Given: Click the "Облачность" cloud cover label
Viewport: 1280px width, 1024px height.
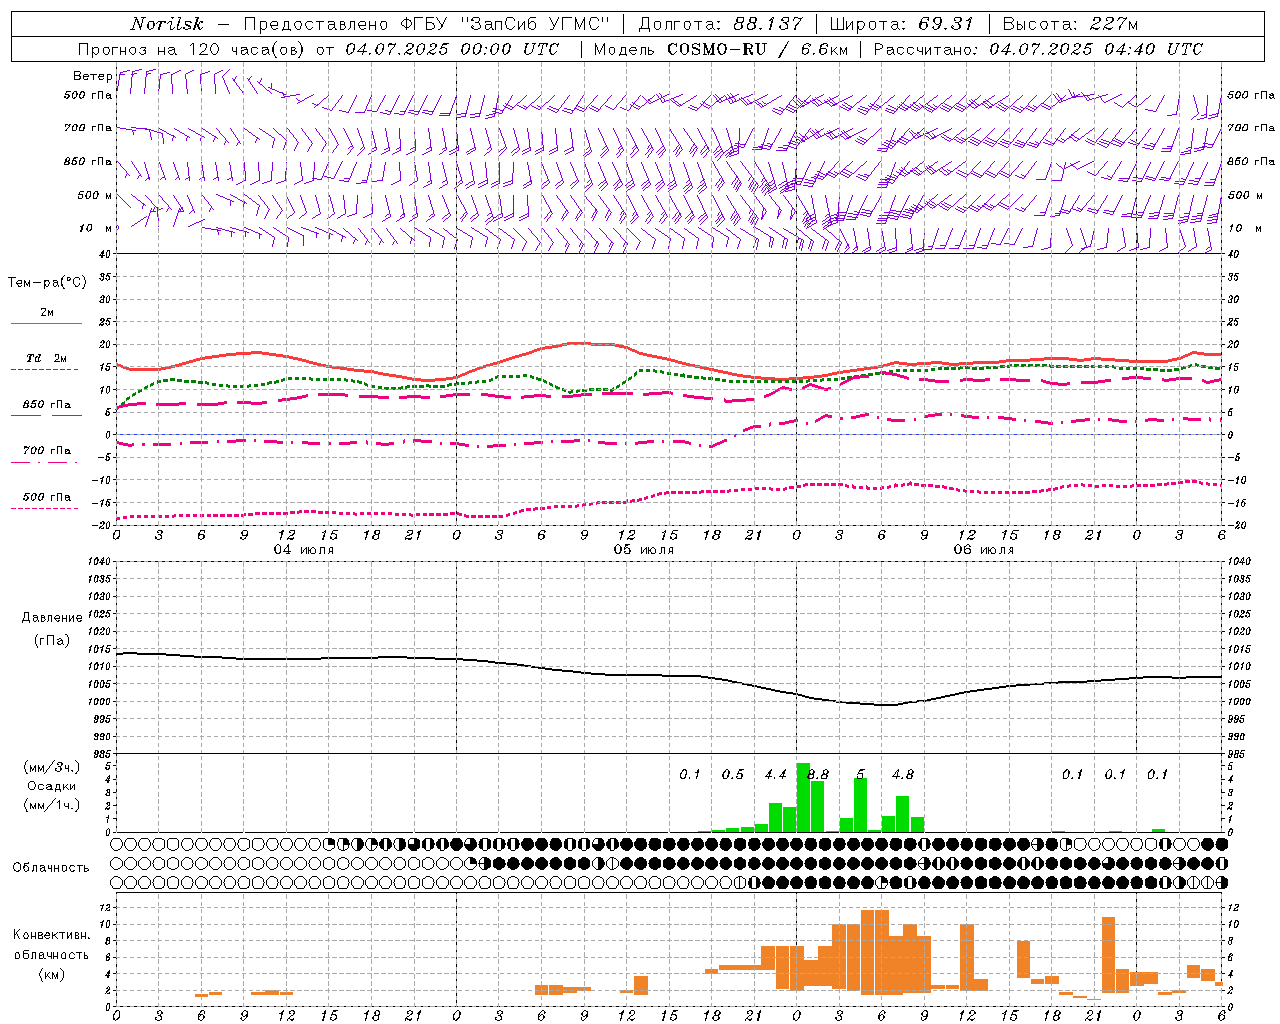Looking at the screenshot, I should pyautogui.click(x=51, y=868).
